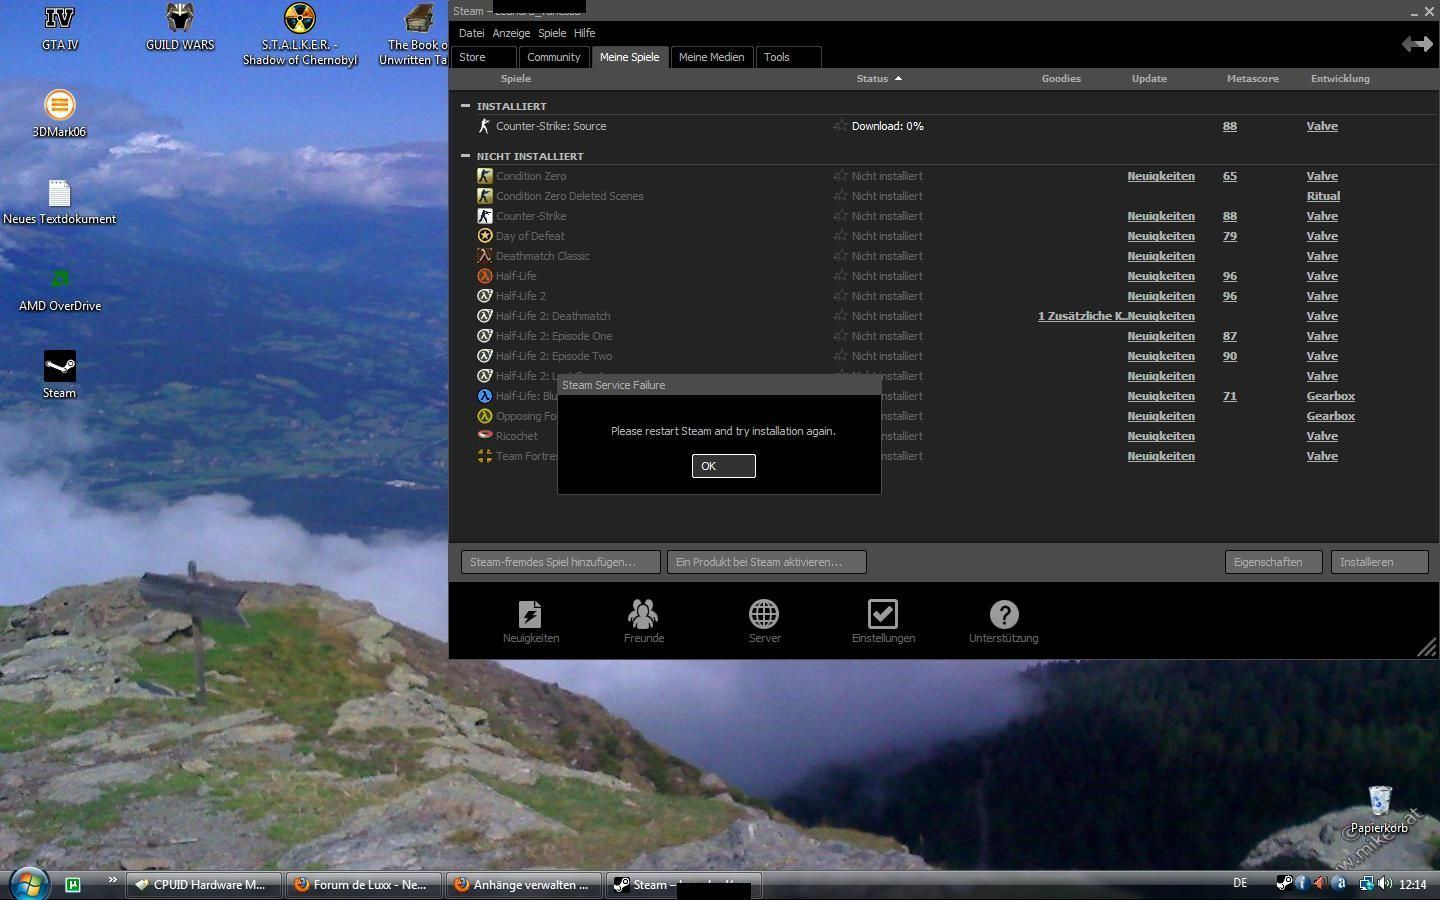Toggle favorite star for Day of Defeat
Image resolution: width=1440 pixels, height=900 pixels.
coord(840,236)
